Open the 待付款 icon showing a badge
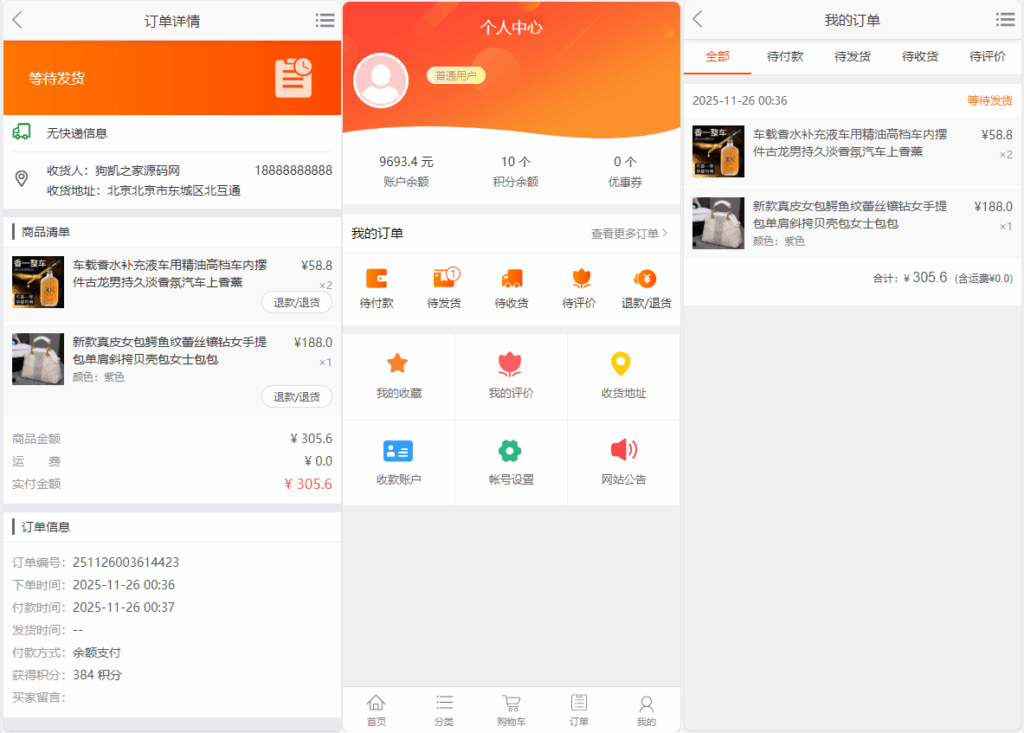Screen dimensions: 1024x733 (377, 284)
